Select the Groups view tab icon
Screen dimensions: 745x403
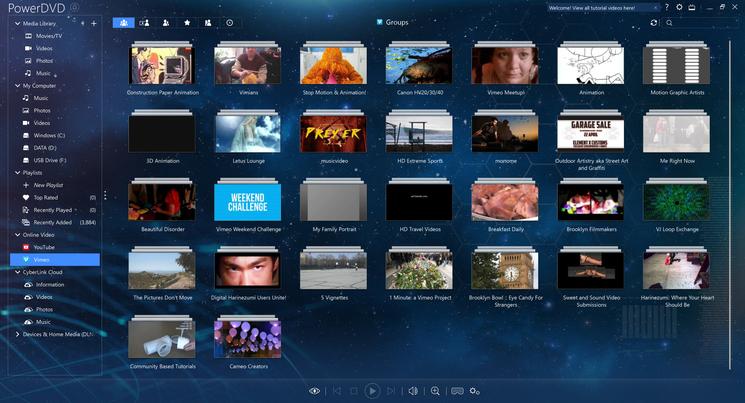[x=124, y=22]
